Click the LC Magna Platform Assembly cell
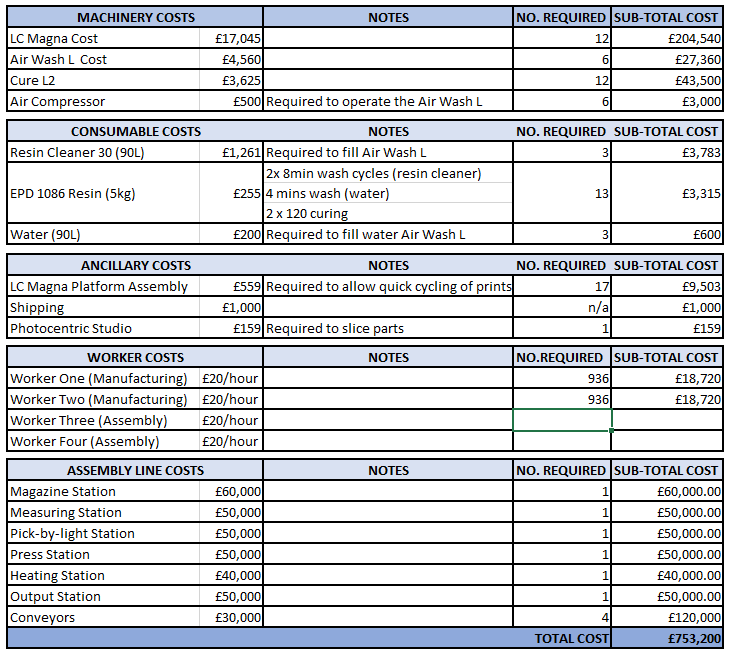729x655 pixels. (x=104, y=286)
